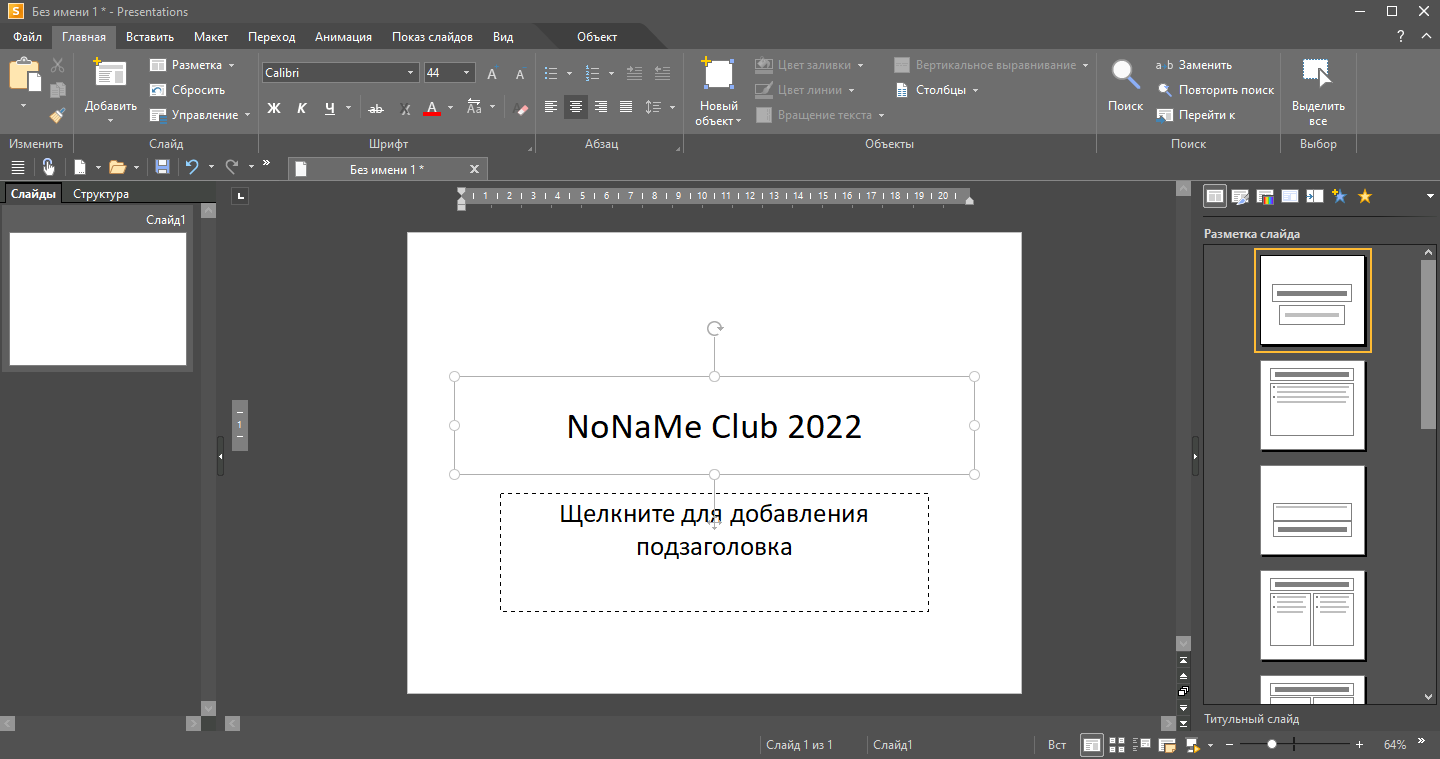Viewport: 1440px width, 759px height.
Task: Toggle bold Ж formatting
Action: (273, 108)
